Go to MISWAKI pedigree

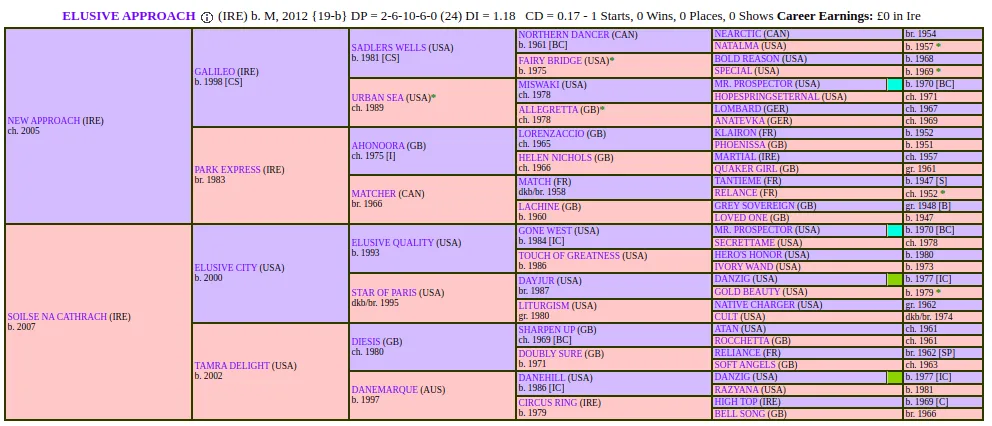540,84
